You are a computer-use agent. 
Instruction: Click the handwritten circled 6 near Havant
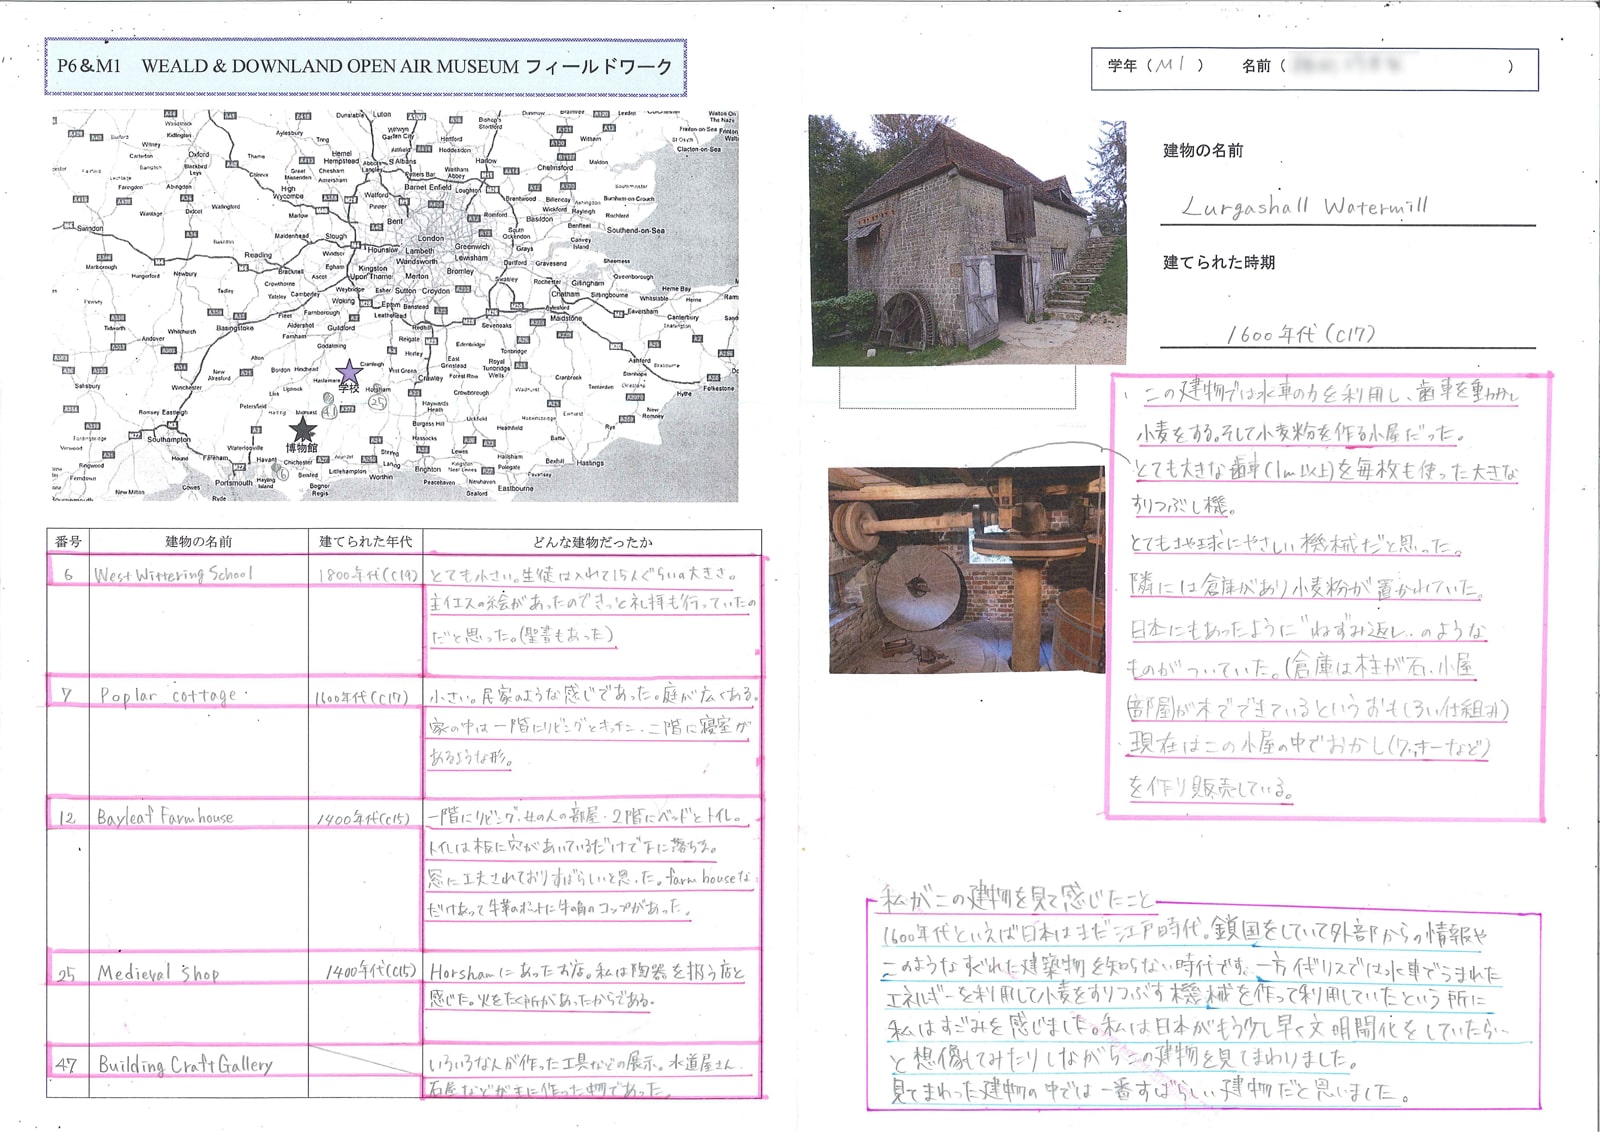tap(284, 474)
